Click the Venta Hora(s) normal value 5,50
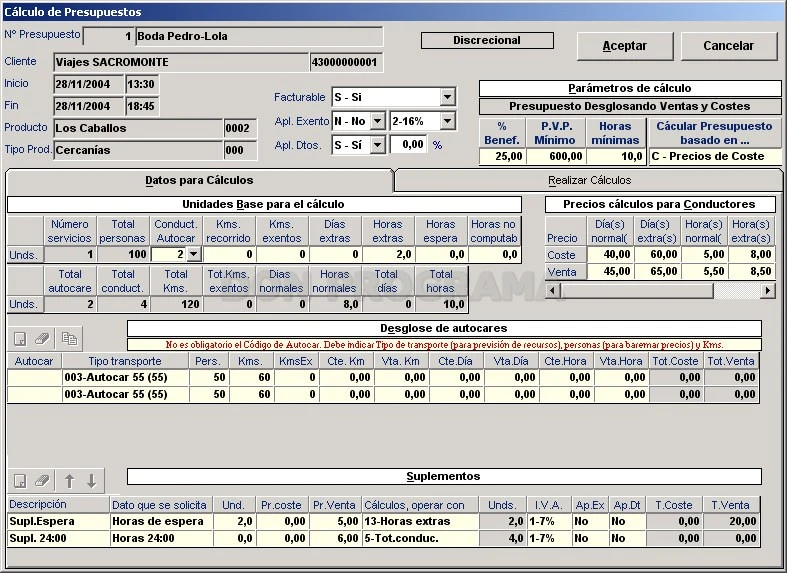The image size is (787, 573). pyautogui.click(x=704, y=271)
